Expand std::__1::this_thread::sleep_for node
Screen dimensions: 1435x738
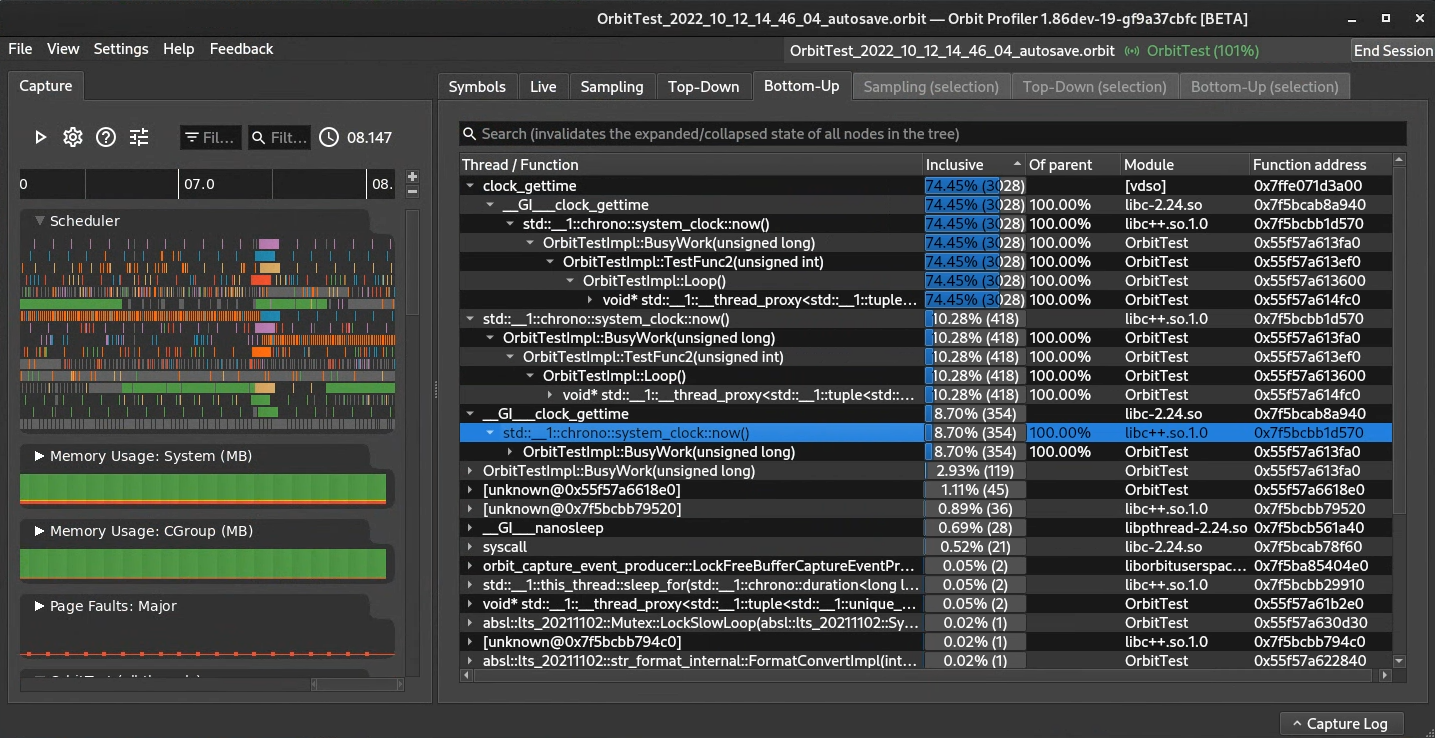(470, 585)
